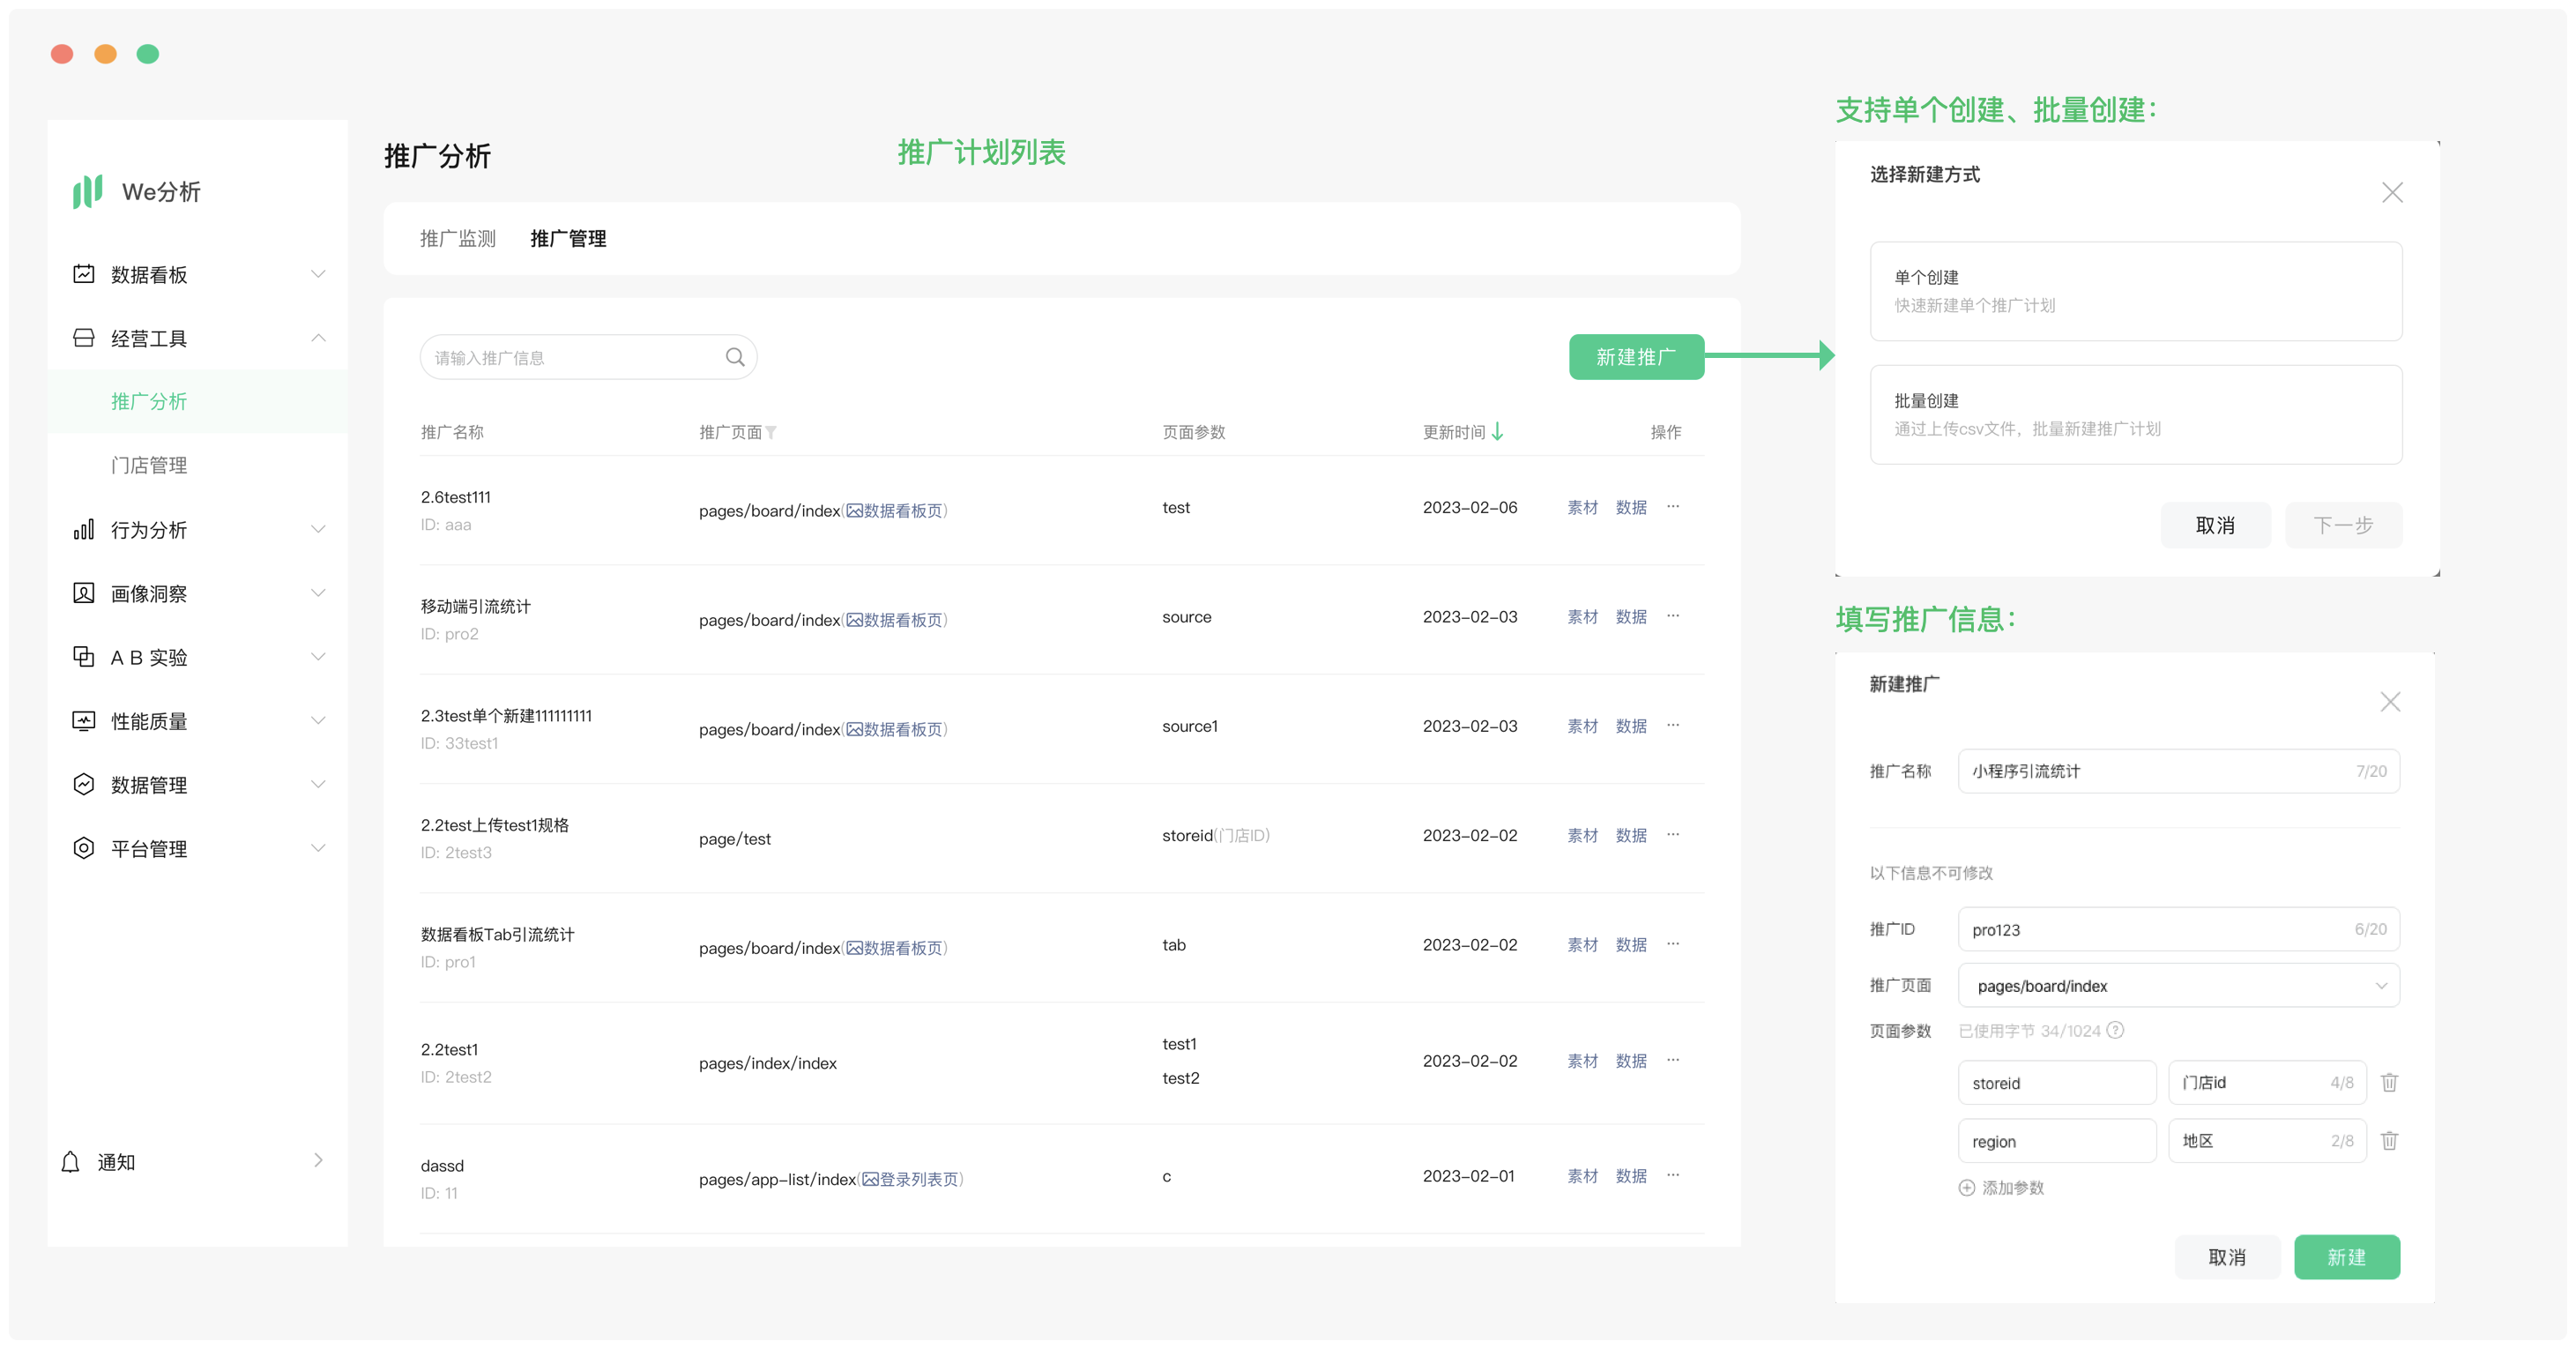This screenshot has height=1349, width=2576.
Task: Close the 选择新建方式 dialog
Action: pos(2392,192)
